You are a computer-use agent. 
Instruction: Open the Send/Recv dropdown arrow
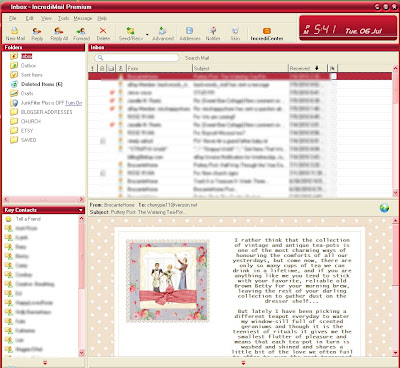[147, 34]
